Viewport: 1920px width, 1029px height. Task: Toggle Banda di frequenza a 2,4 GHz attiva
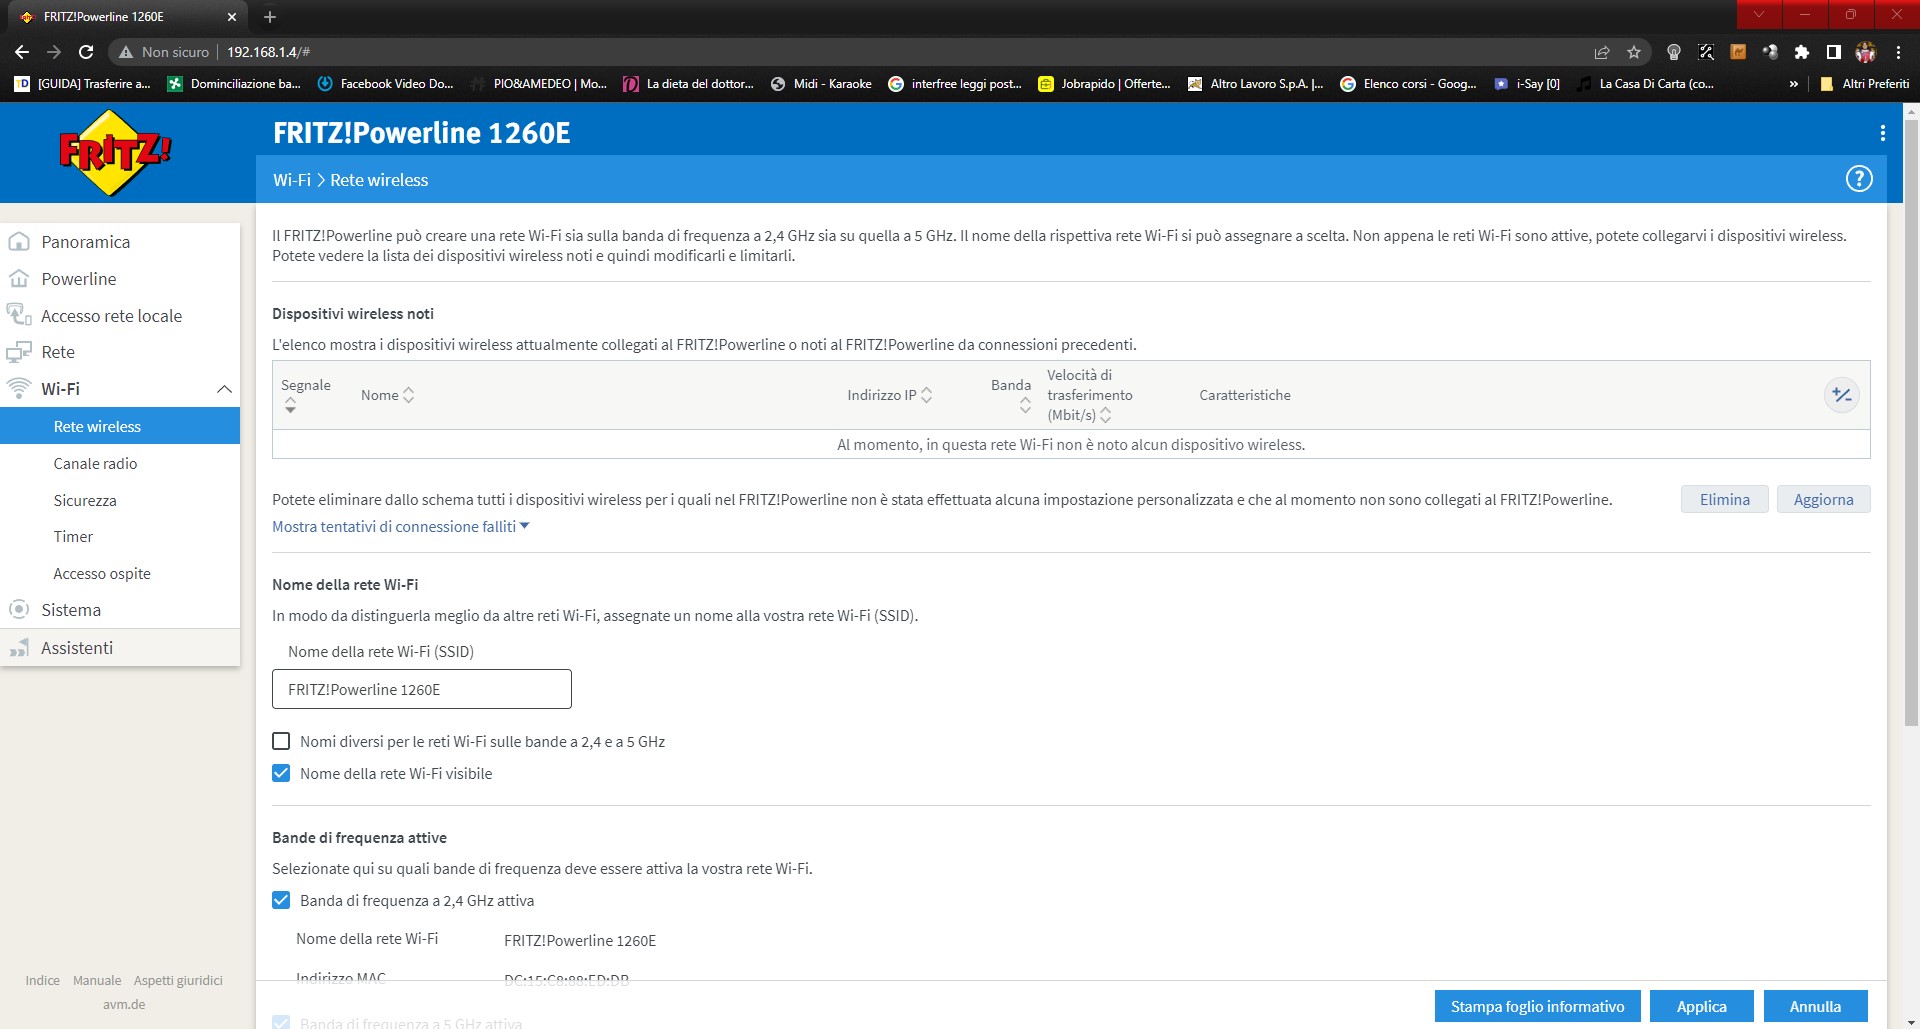click(x=281, y=900)
